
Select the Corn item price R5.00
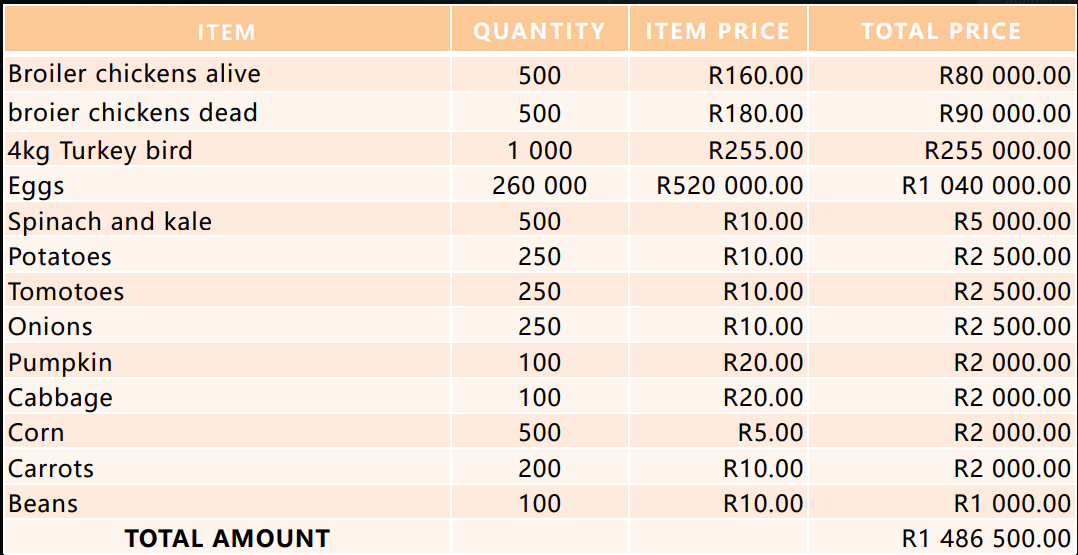click(x=770, y=433)
